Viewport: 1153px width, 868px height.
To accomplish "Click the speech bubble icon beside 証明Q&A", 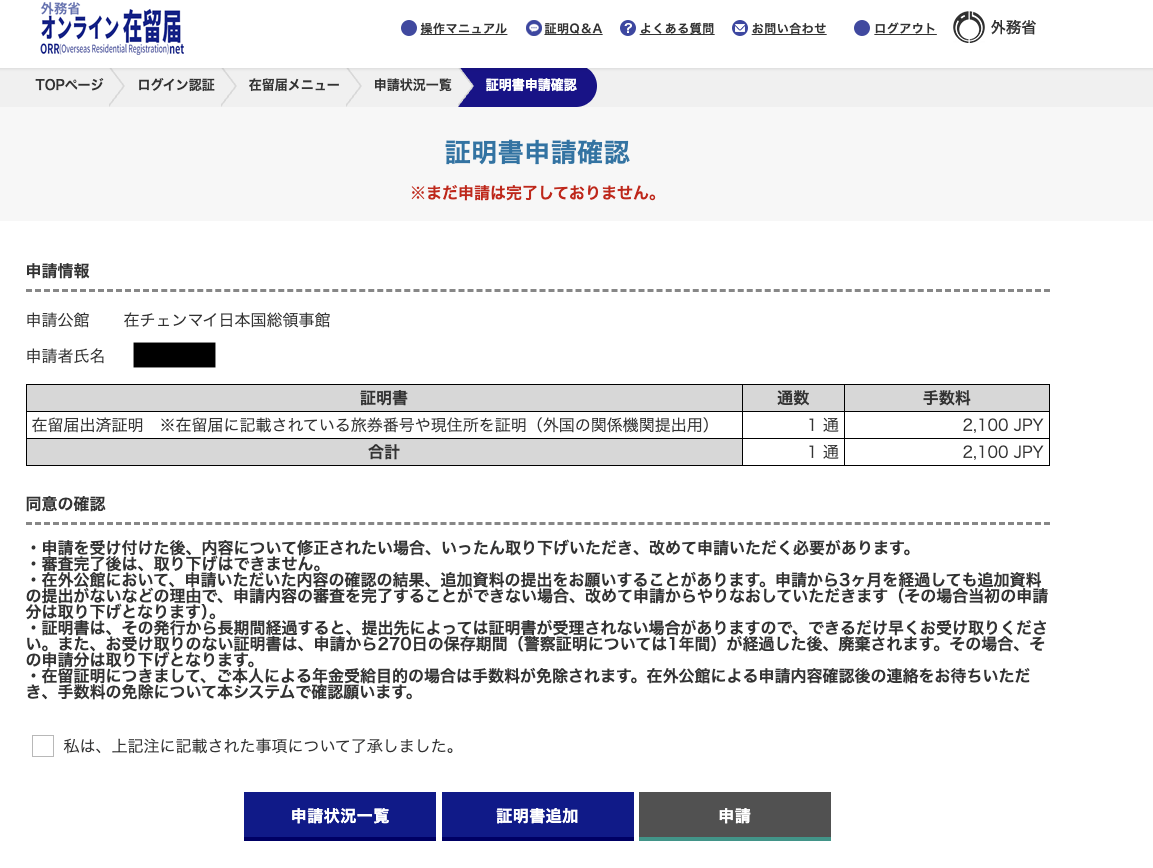I will click(x=534, y=29).
